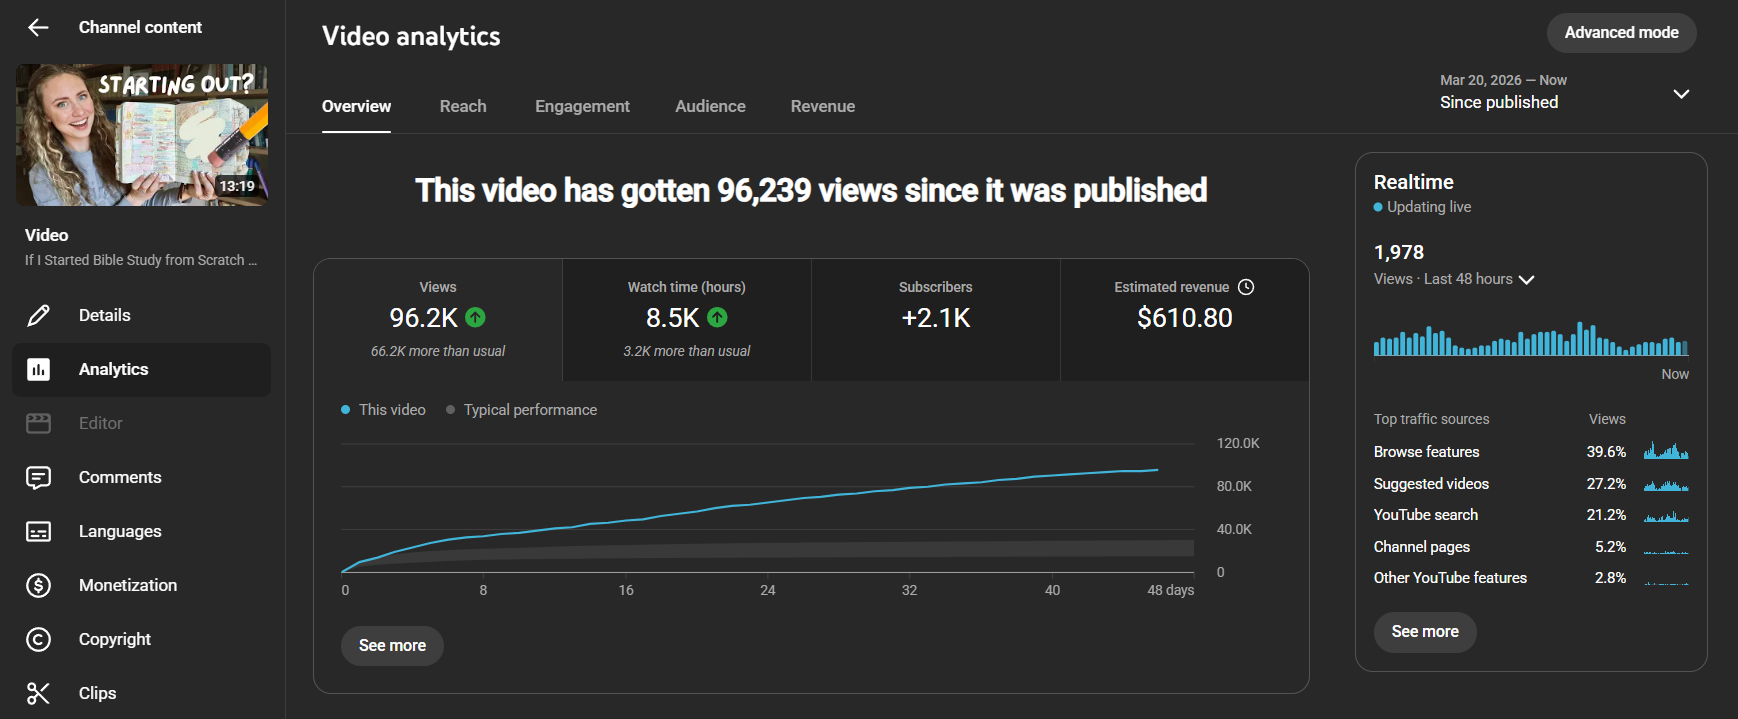Click See more in the Realtime panel
1738x719 pixels.
pyautogui.click(x=1425, y=632)
